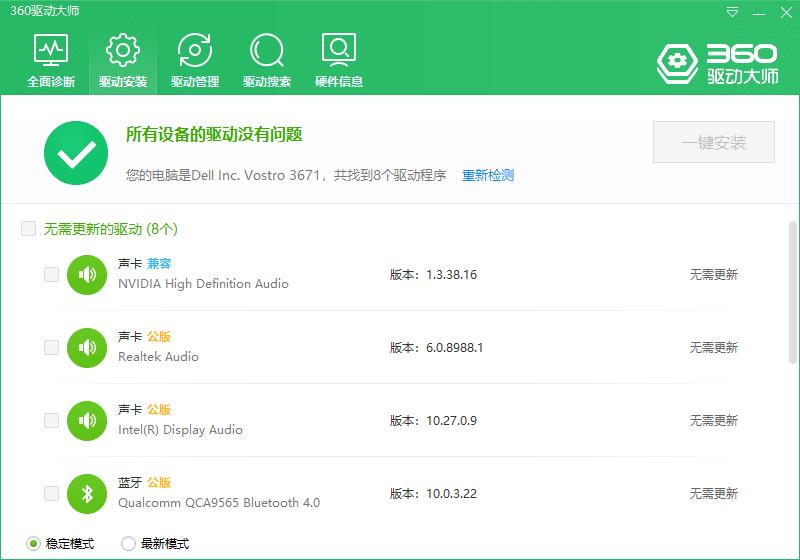Viewport: 800px width, 560px height.
Task: Click 无需更新 status on NVIDIA row
Action: (714, 274)
